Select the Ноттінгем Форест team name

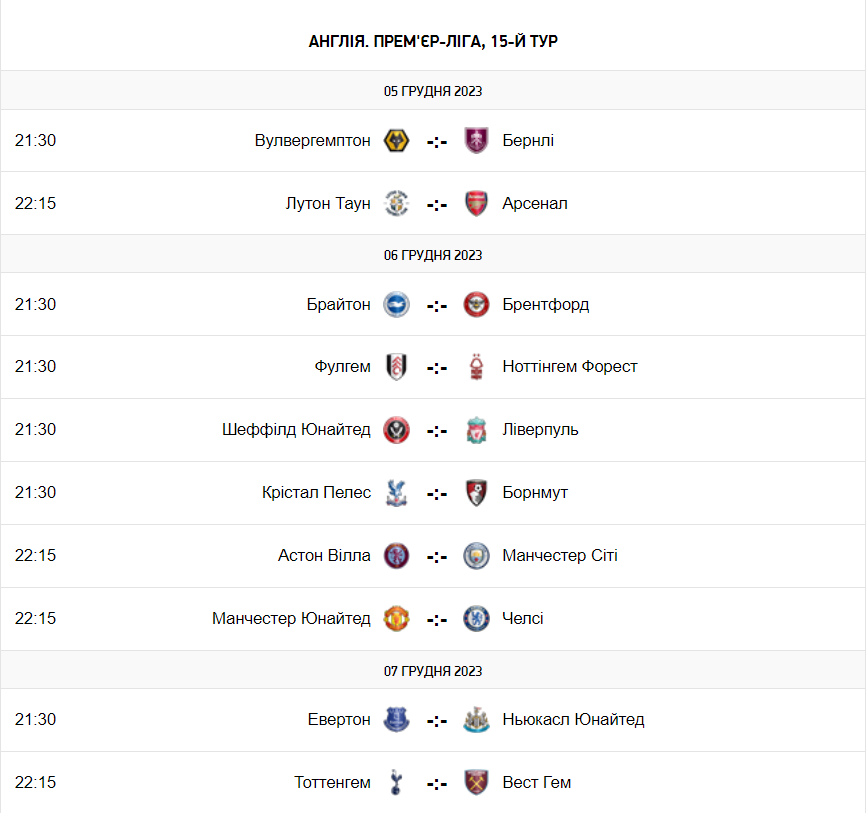click(570, 366)
